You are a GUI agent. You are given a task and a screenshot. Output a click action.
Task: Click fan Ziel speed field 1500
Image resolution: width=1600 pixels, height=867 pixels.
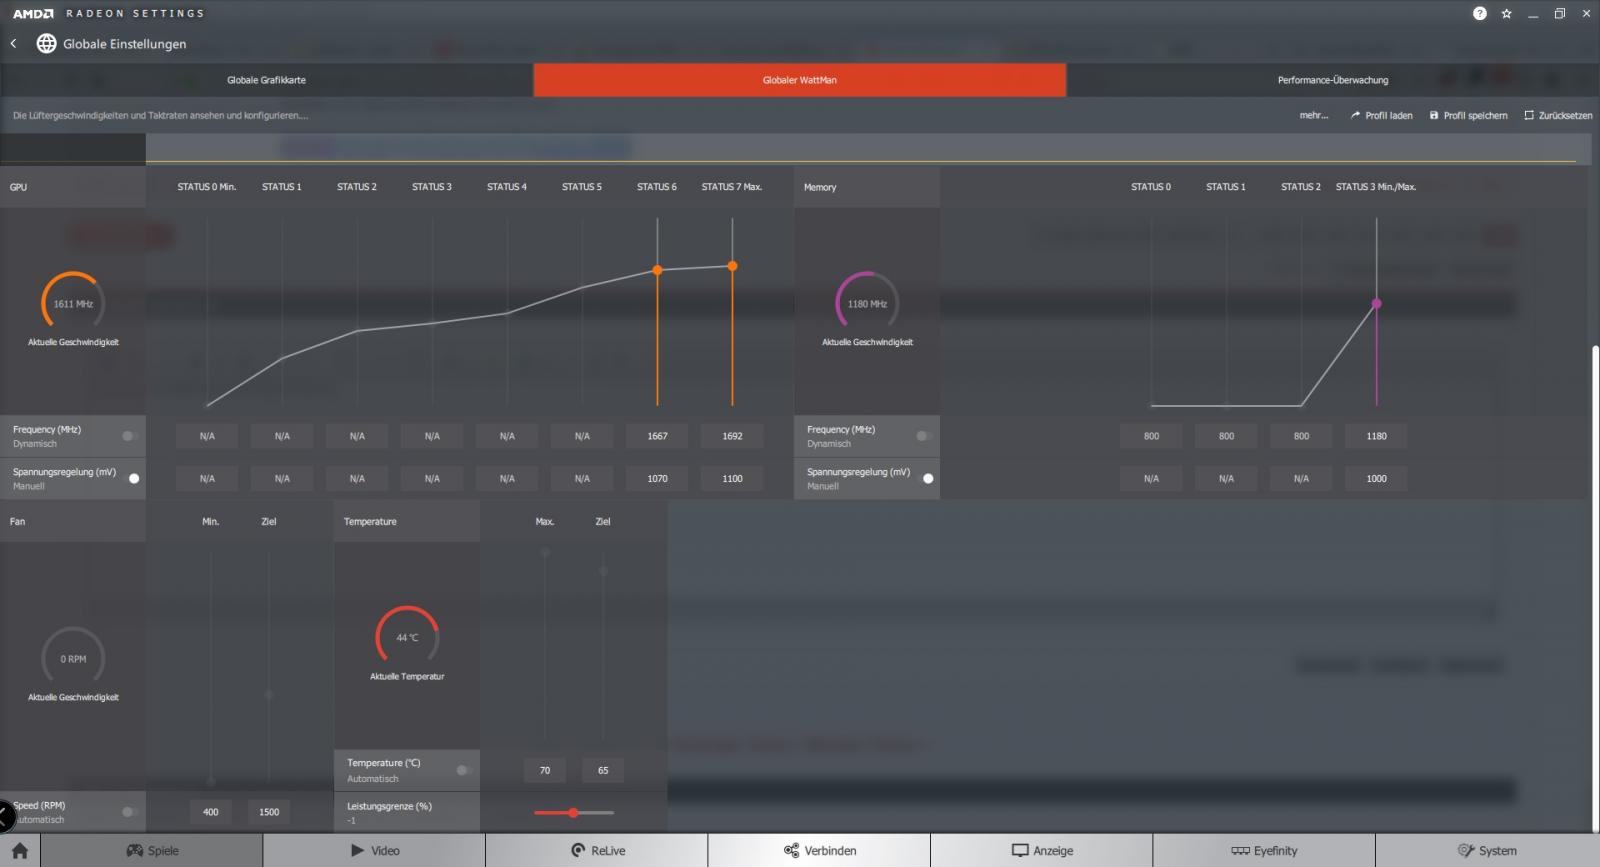coord(269,812)
